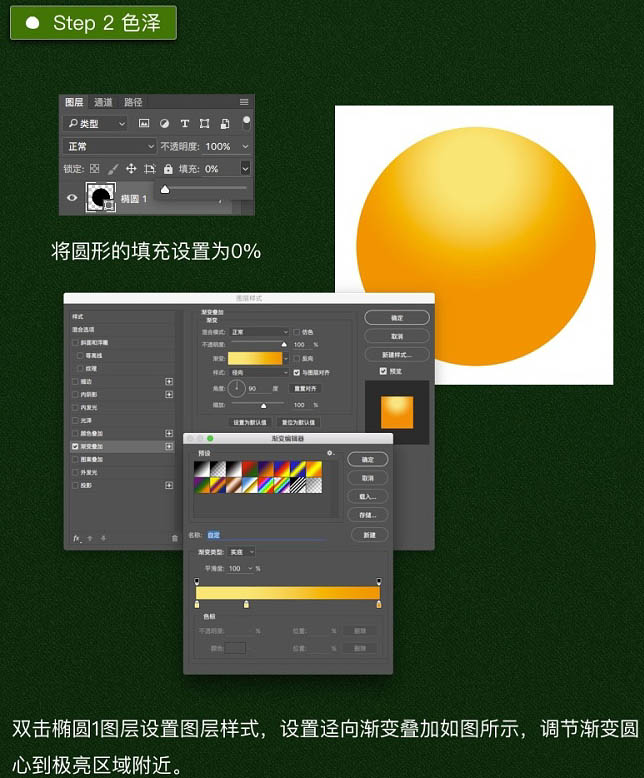This screenshot has width=644, height=778.
Task: Add another 投影 effect plus icon
Action: point(169,485)
